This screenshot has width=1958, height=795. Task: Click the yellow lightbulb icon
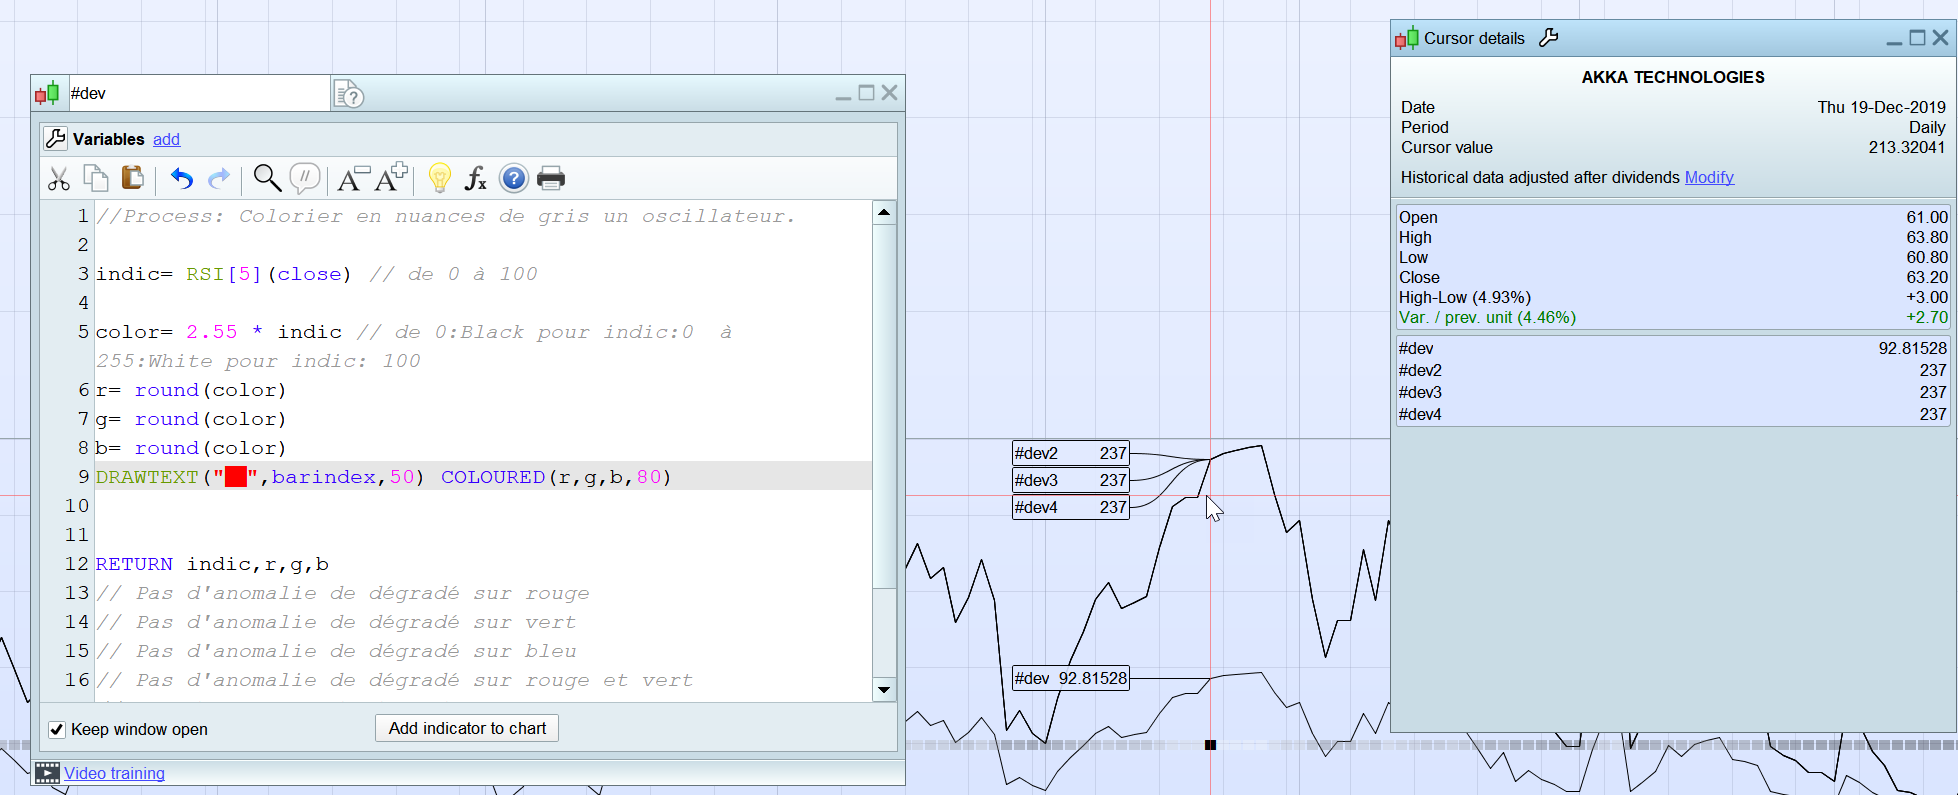[x=439, y=178]
